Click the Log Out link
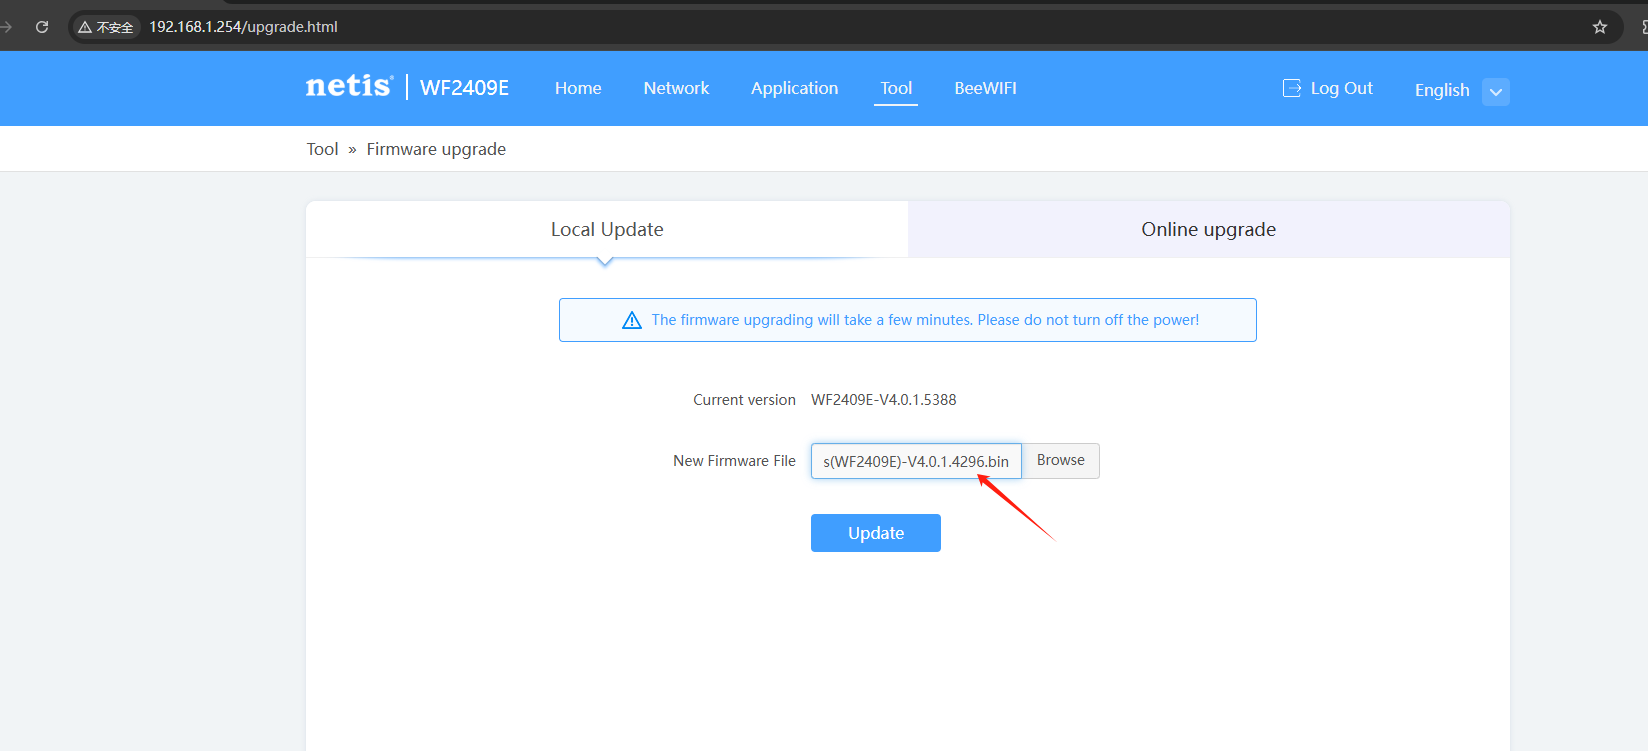The width and height of the screenshot is (1648, 751). [1341, 88]
